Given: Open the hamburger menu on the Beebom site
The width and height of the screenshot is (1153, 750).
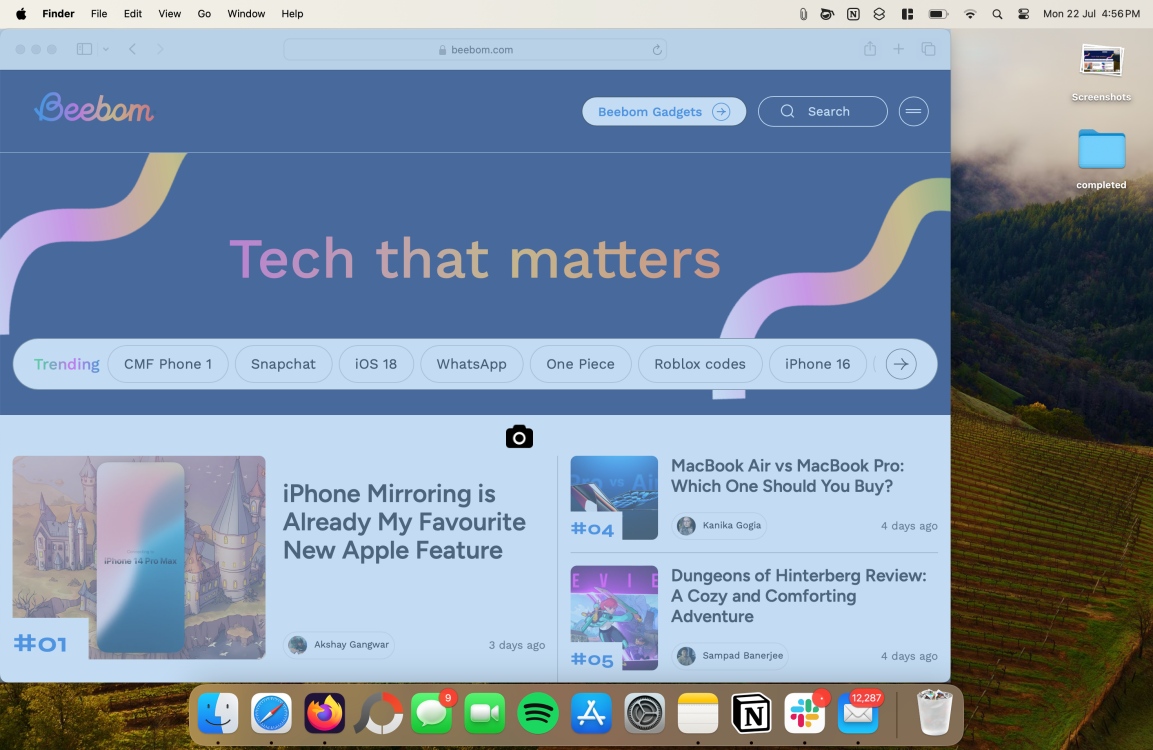Looking at the screenshot, I should tap(913, 111).
